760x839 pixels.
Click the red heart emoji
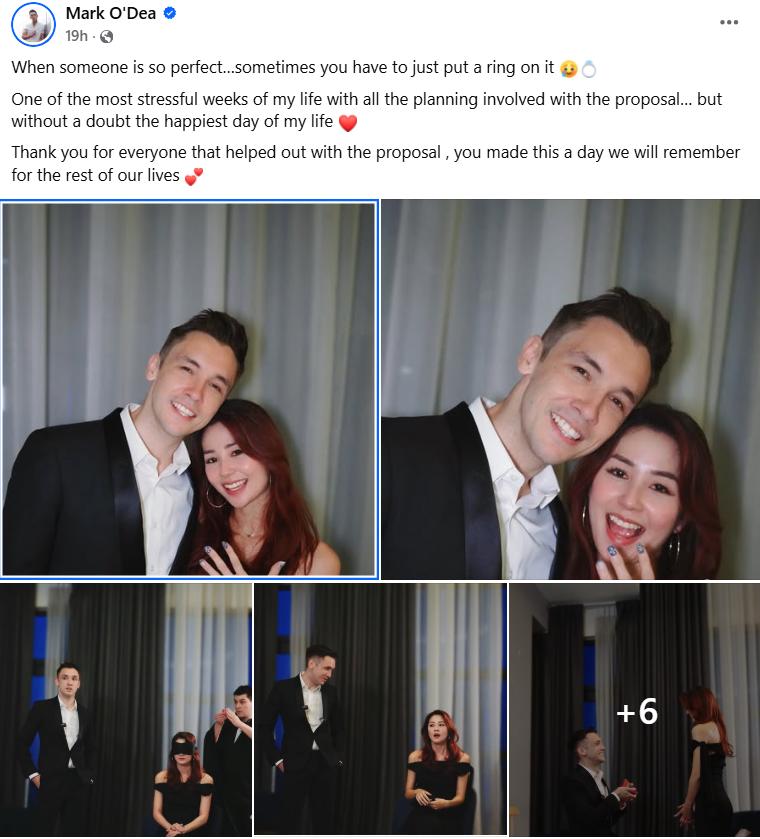[x=348, y=123]
